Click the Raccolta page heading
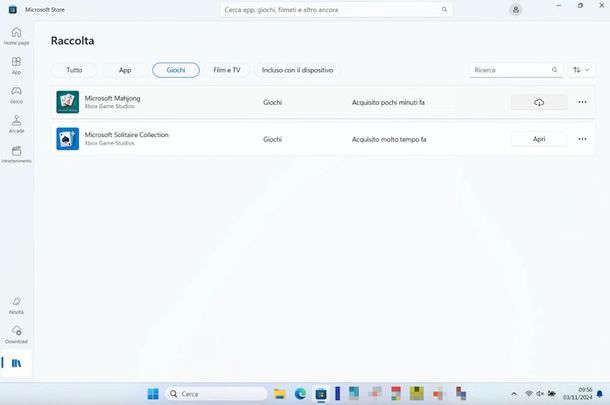 tap(72, 41)
